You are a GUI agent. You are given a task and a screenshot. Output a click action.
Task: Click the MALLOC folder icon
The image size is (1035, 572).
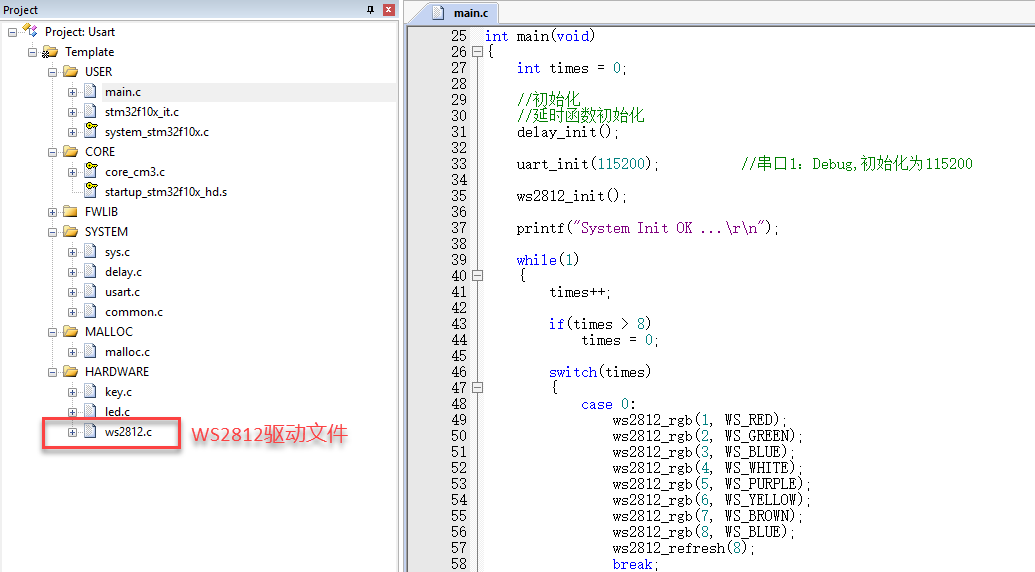(70, 331)
